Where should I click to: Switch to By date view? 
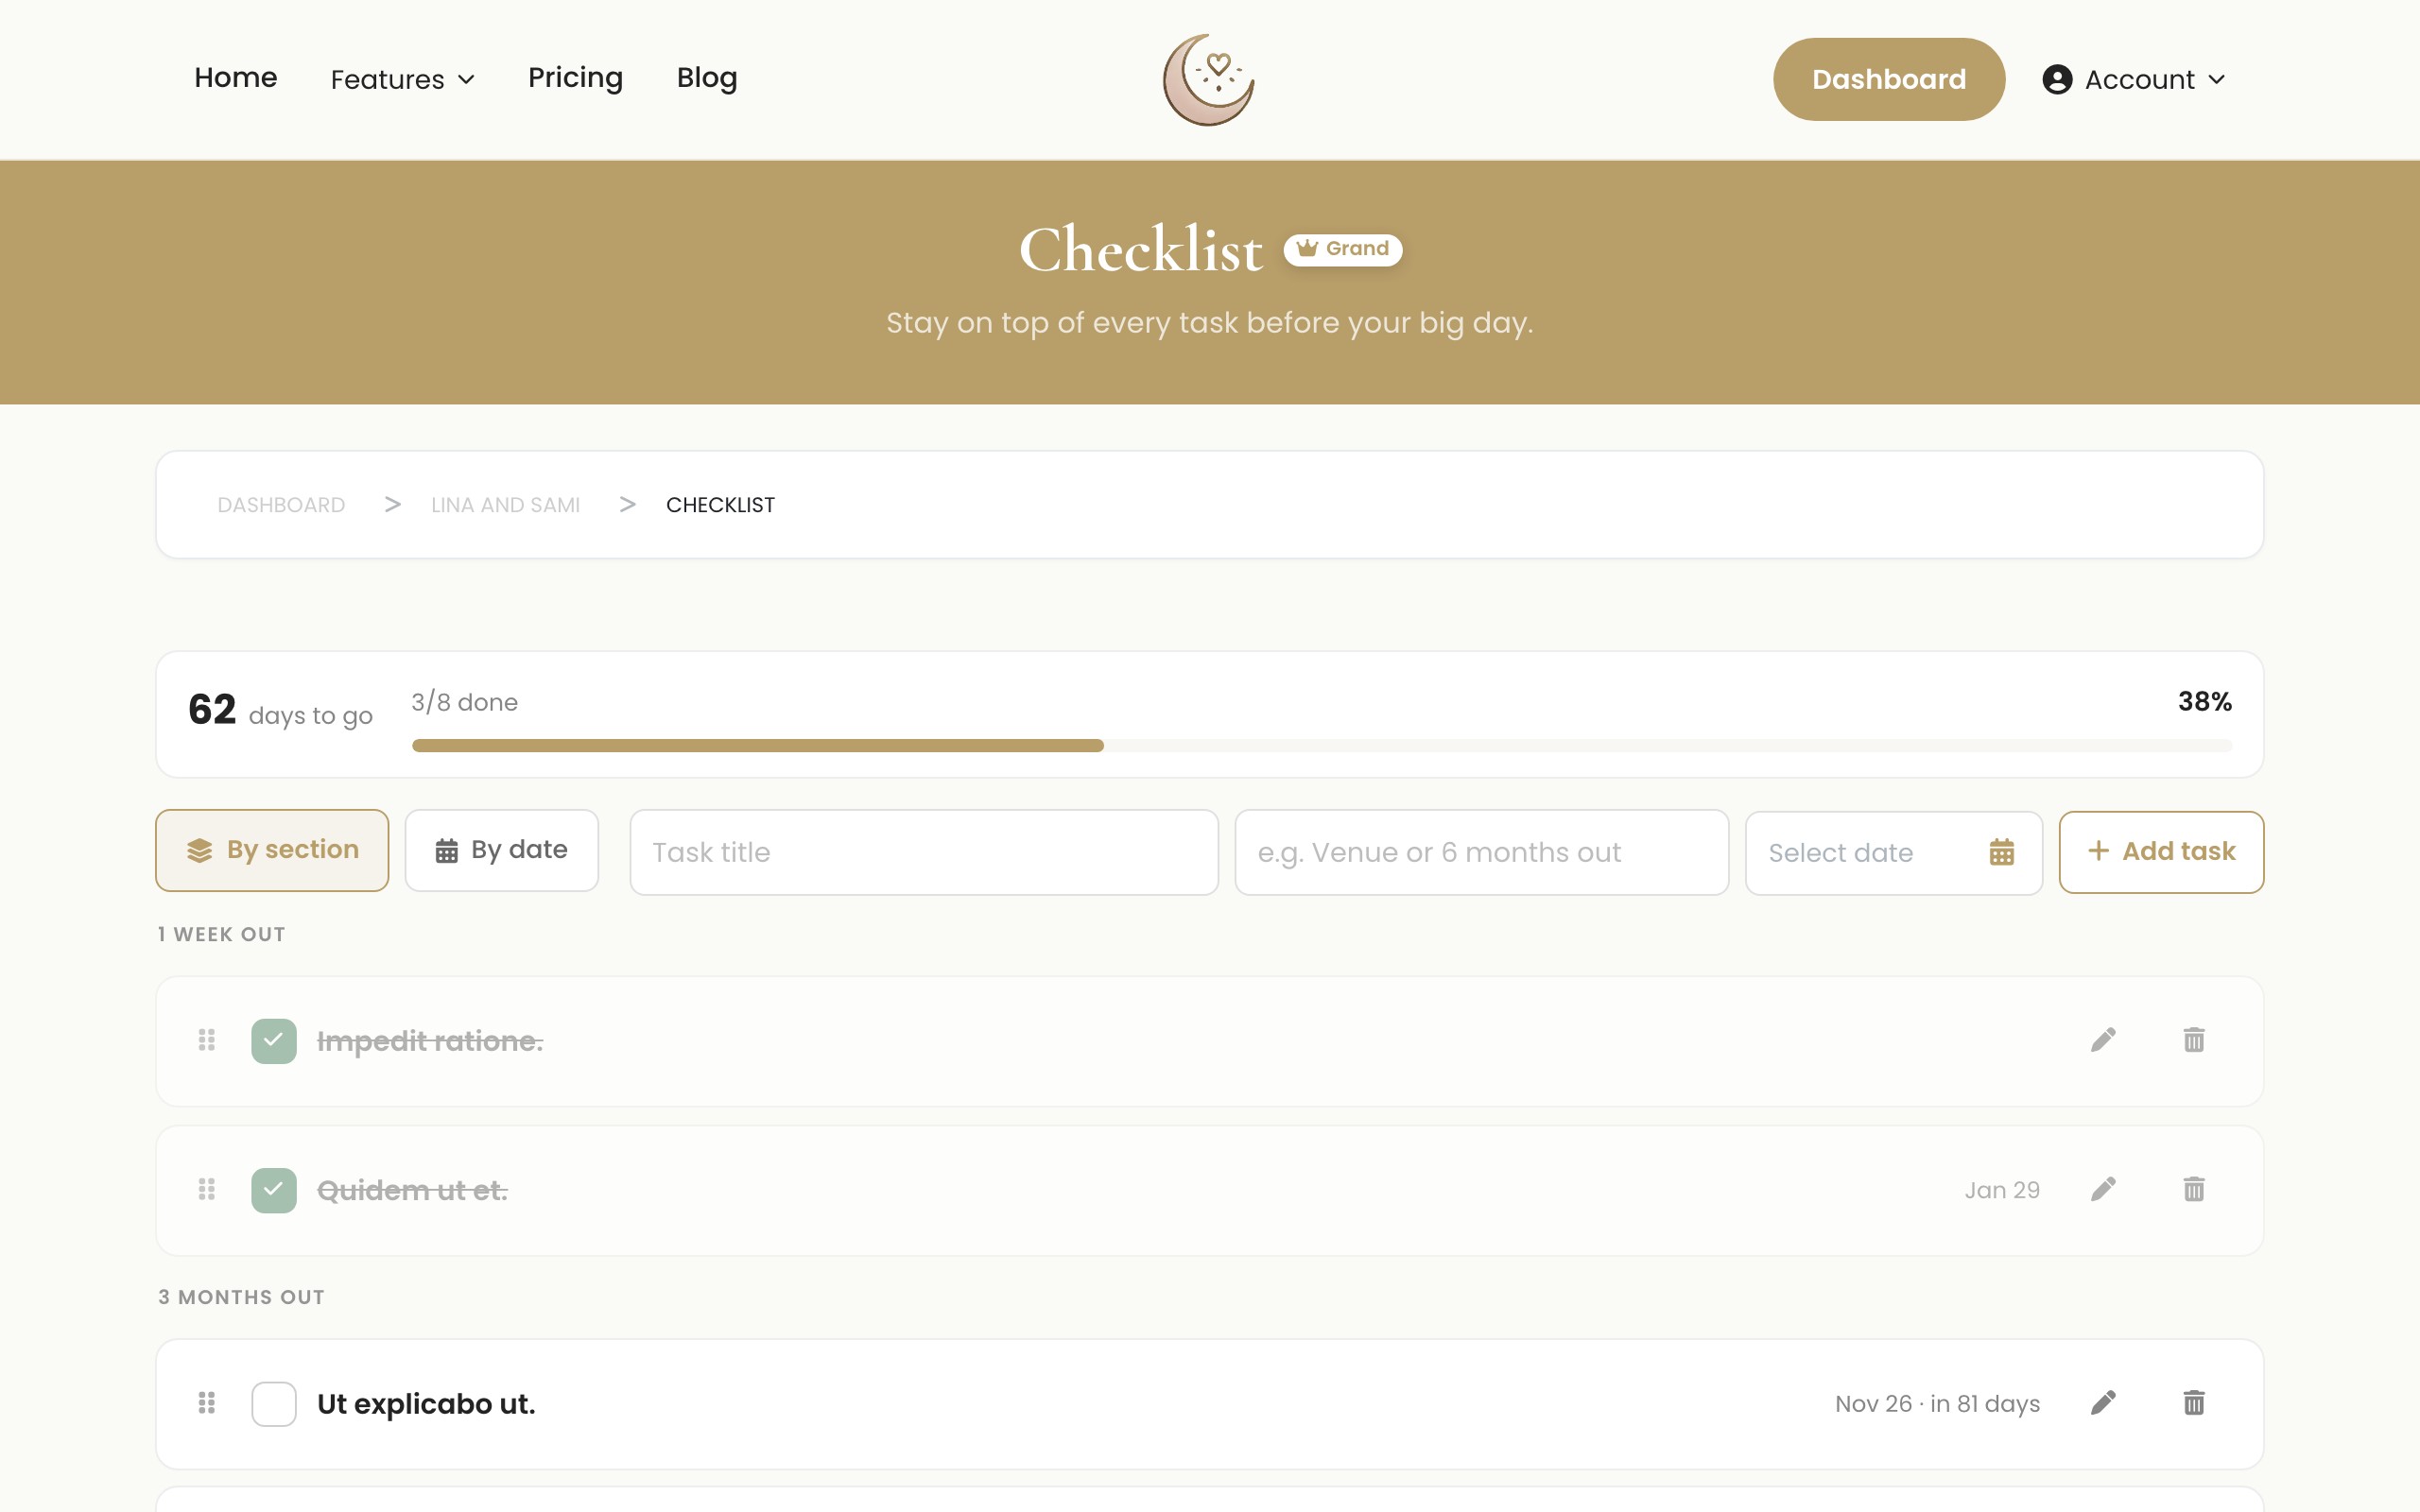(x=502, y=850)
